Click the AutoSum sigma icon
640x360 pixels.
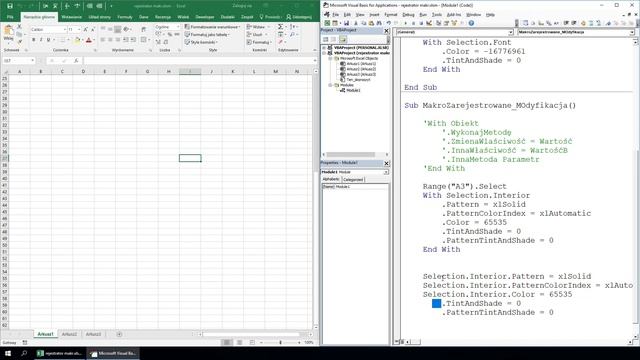pyautogui.click(x=280, y=27)
